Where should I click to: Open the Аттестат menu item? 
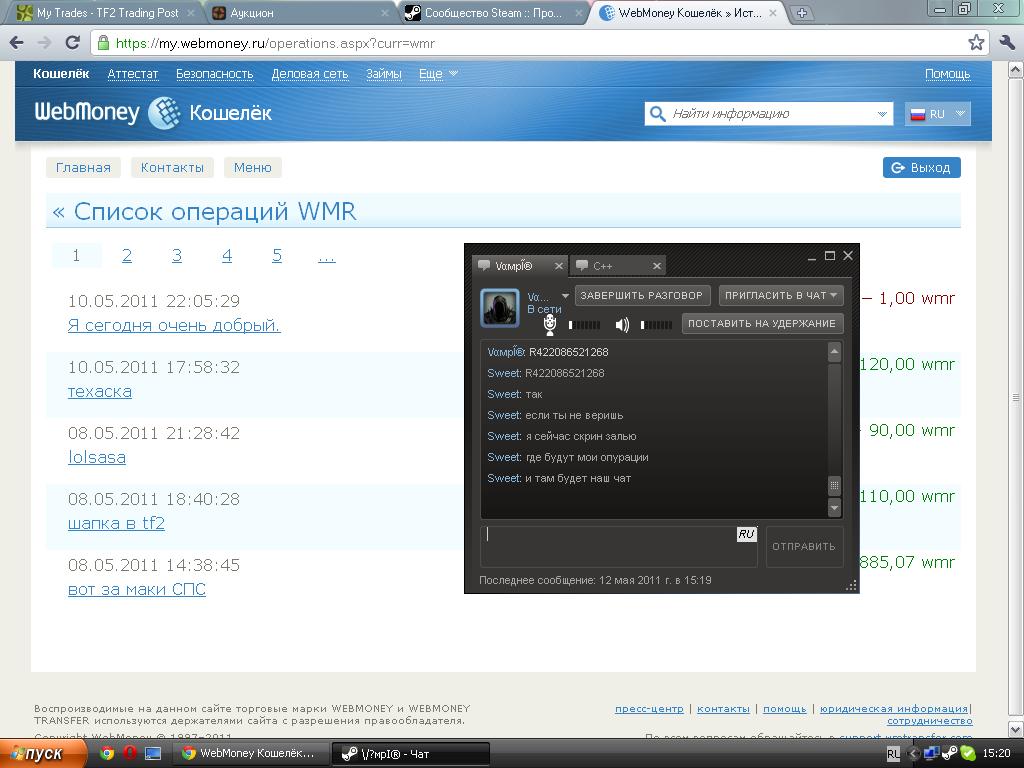tap(133, 74)
